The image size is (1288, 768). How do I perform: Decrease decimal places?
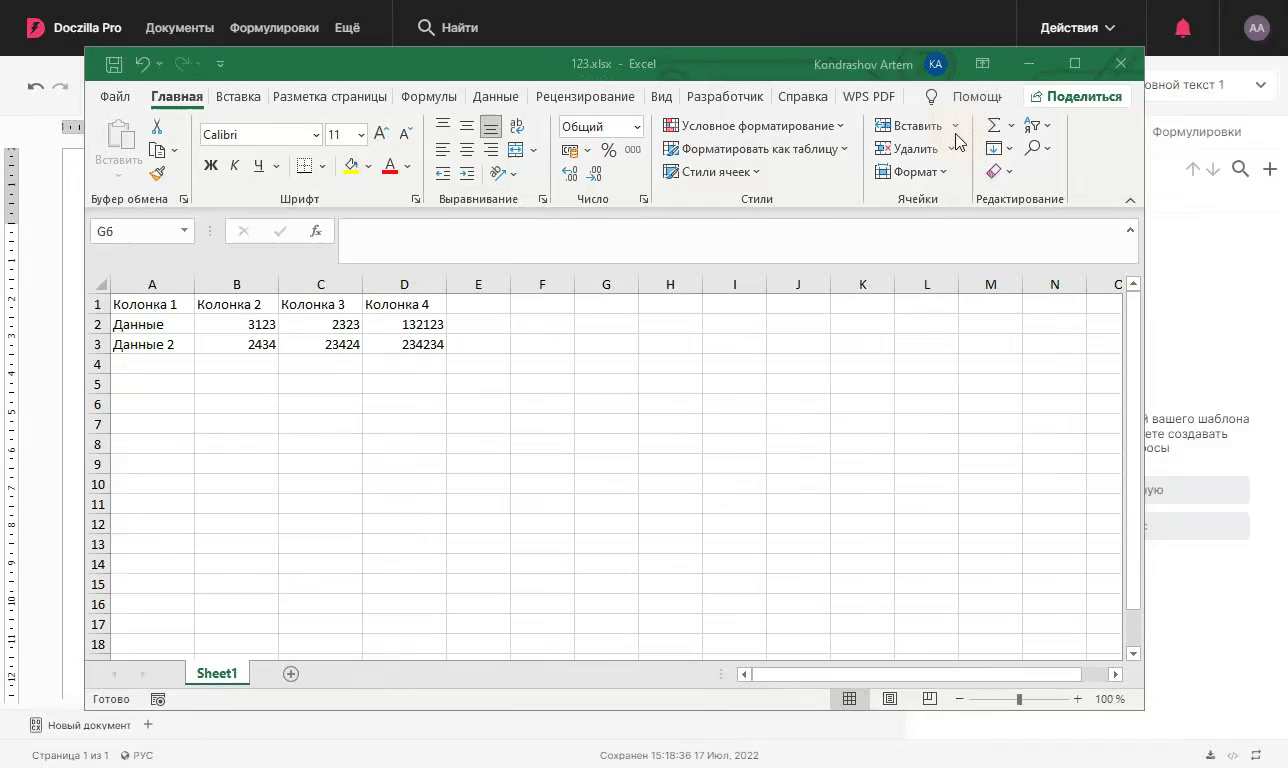coord(594,173)
